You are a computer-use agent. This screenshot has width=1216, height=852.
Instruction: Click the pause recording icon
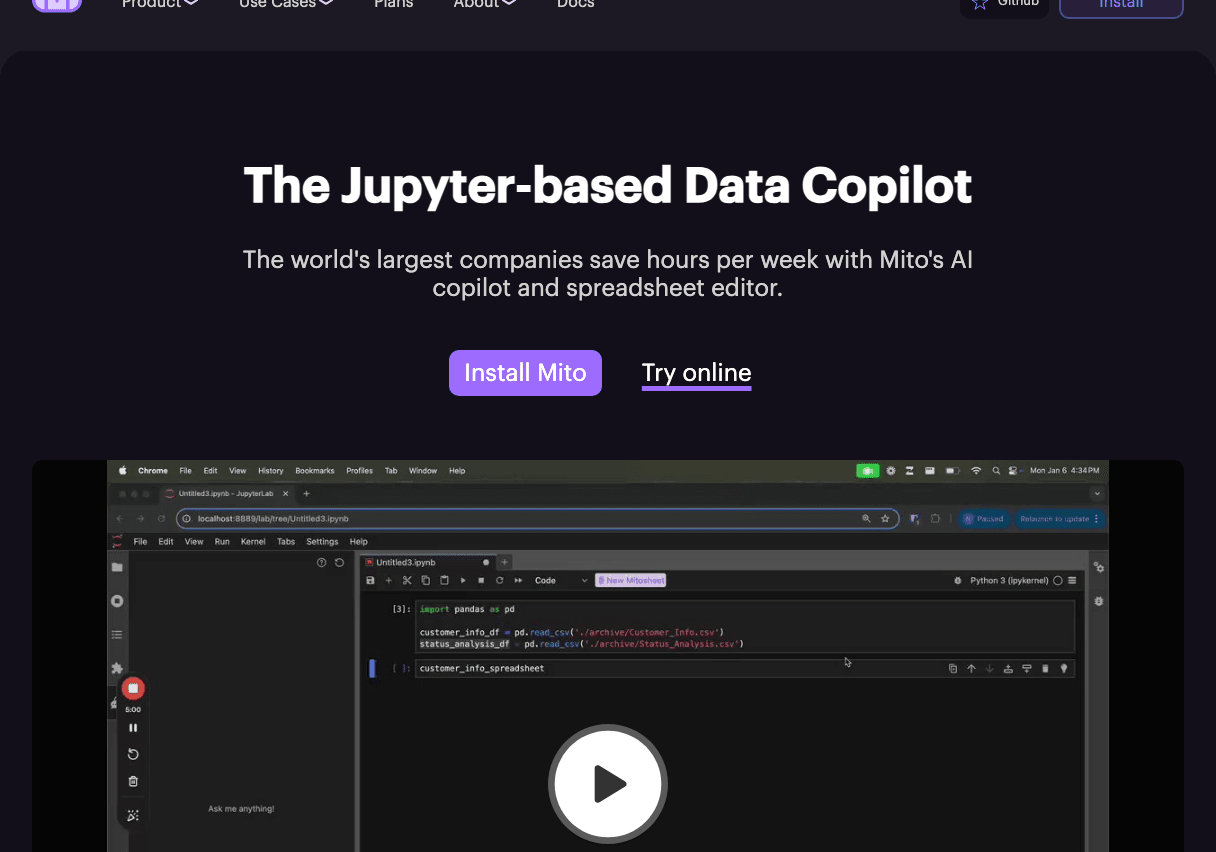tap(133, 728)
